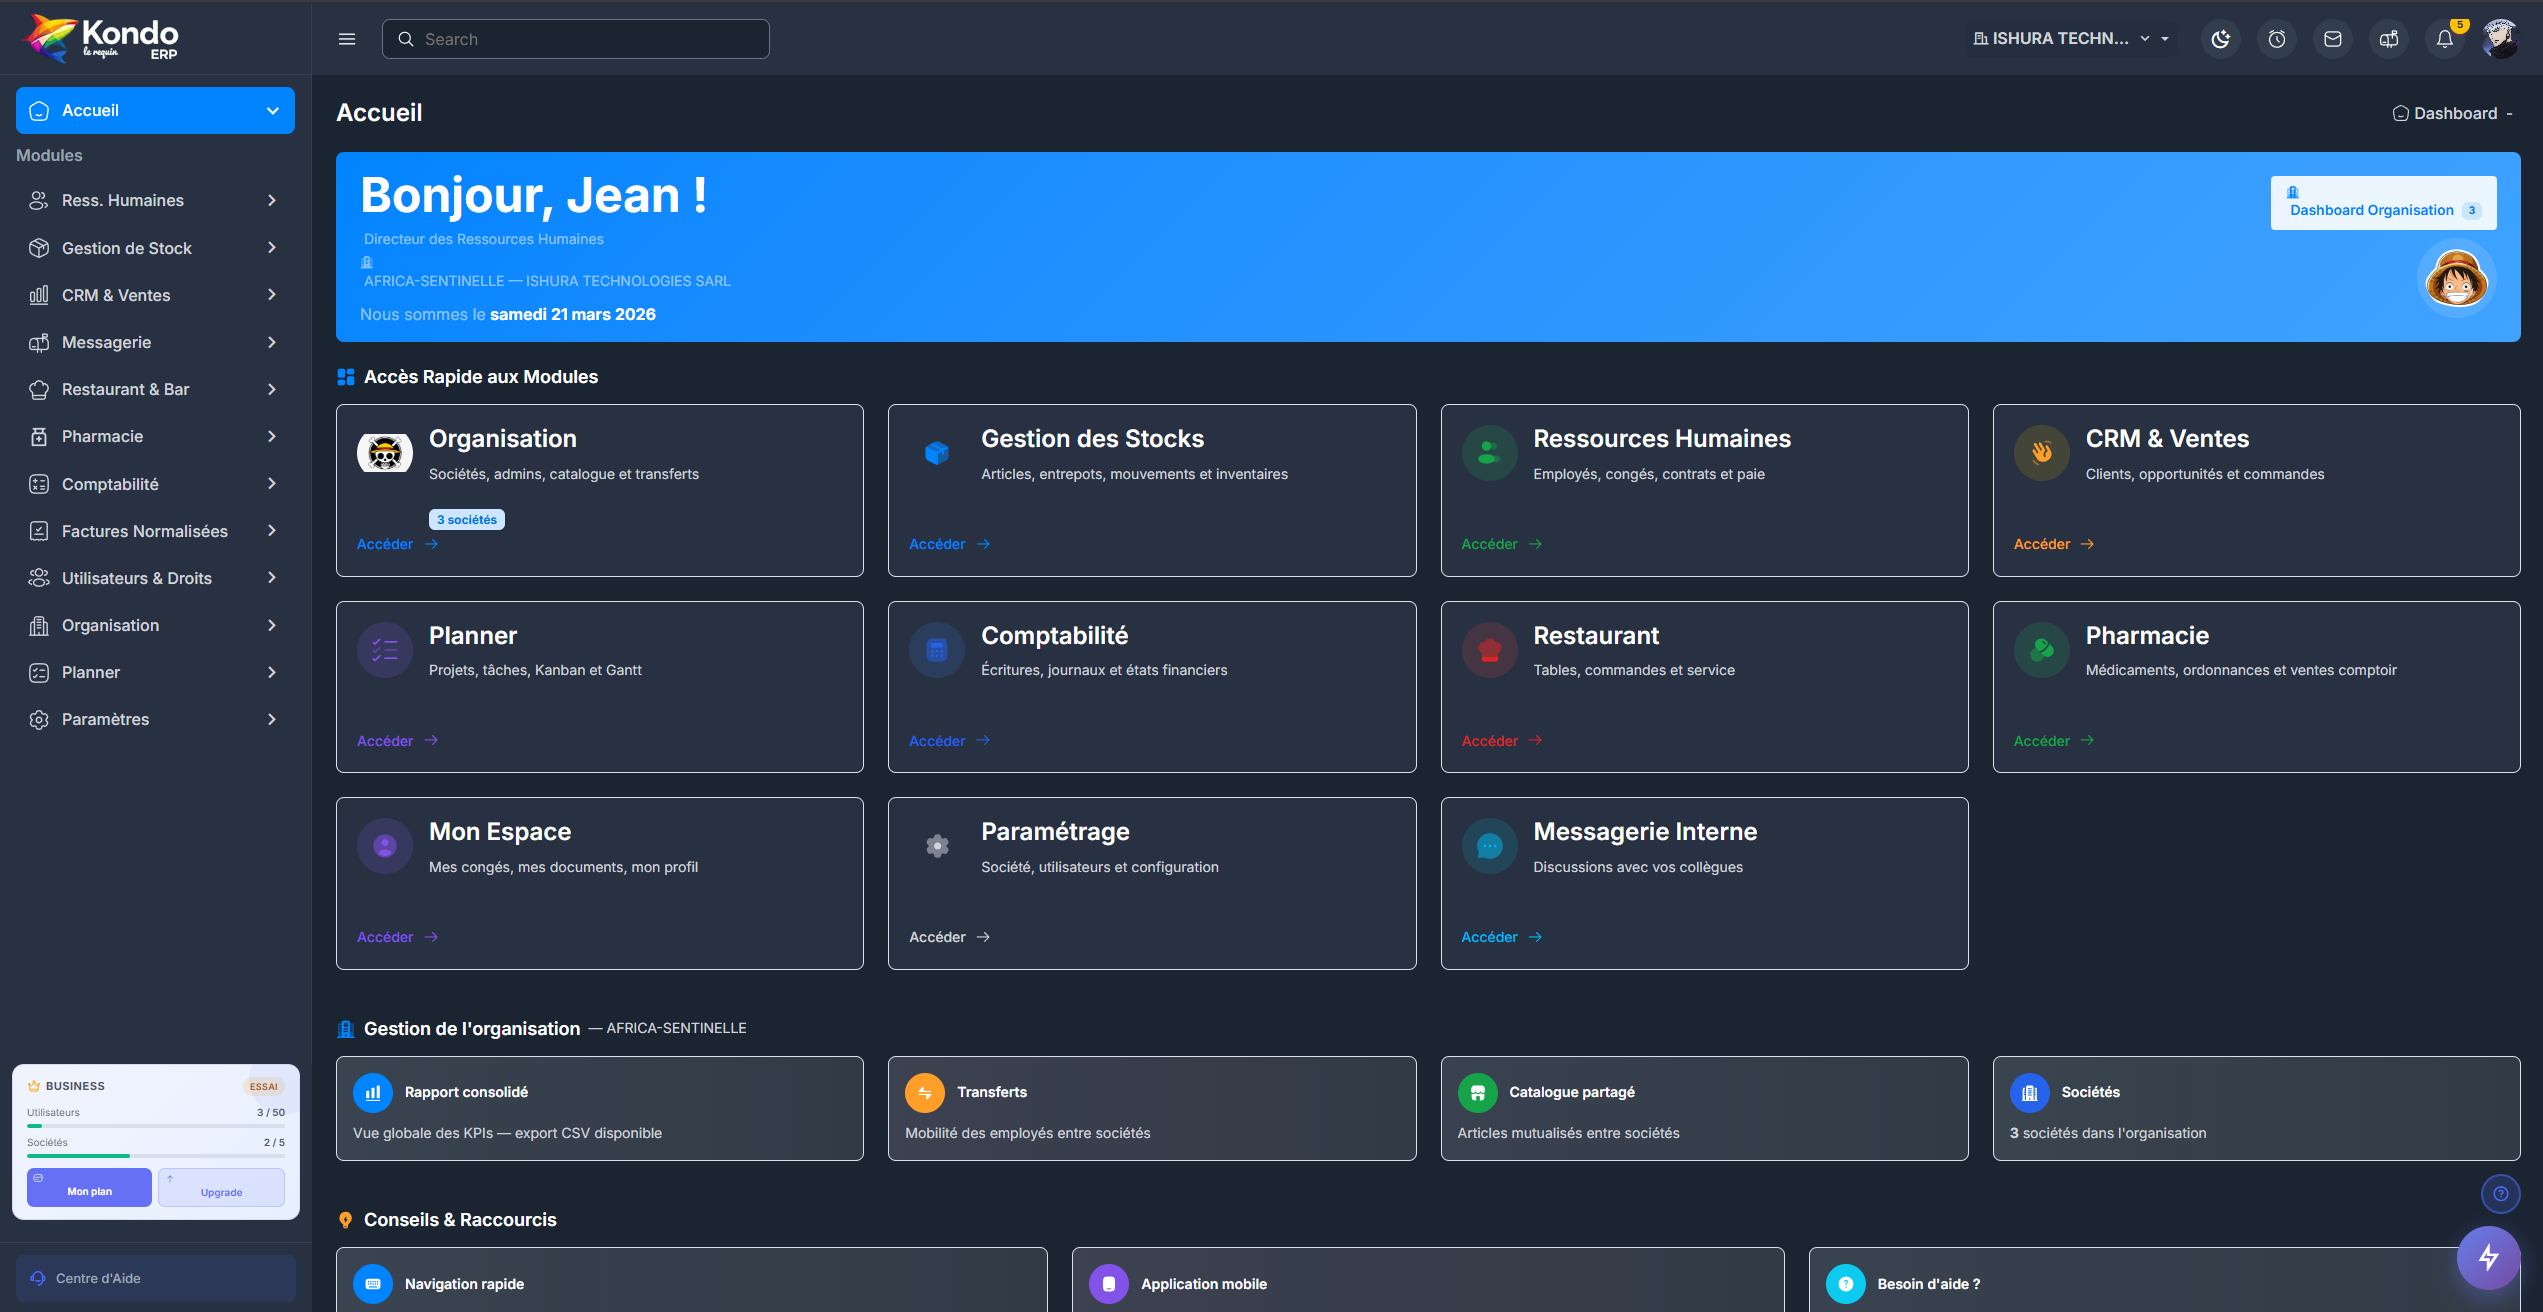Click the Rapport consolidé chart icon
Viewport: 2543px width, 1312px height.
click(373, 1093)
